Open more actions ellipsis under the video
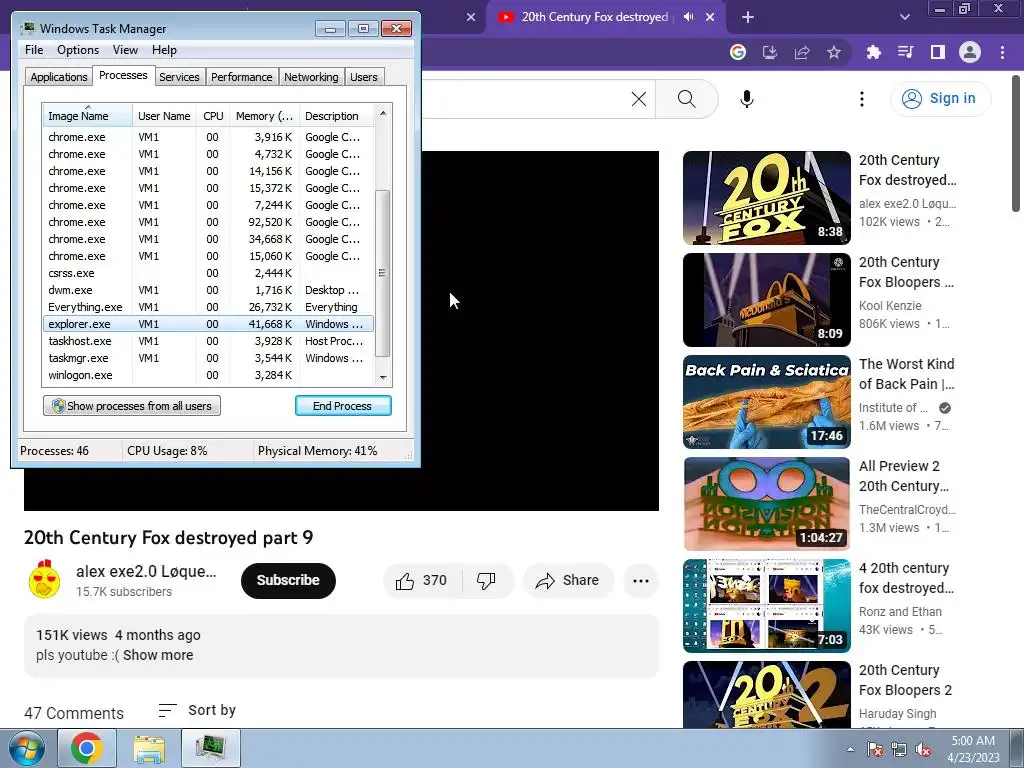 [x=641, y=581]
